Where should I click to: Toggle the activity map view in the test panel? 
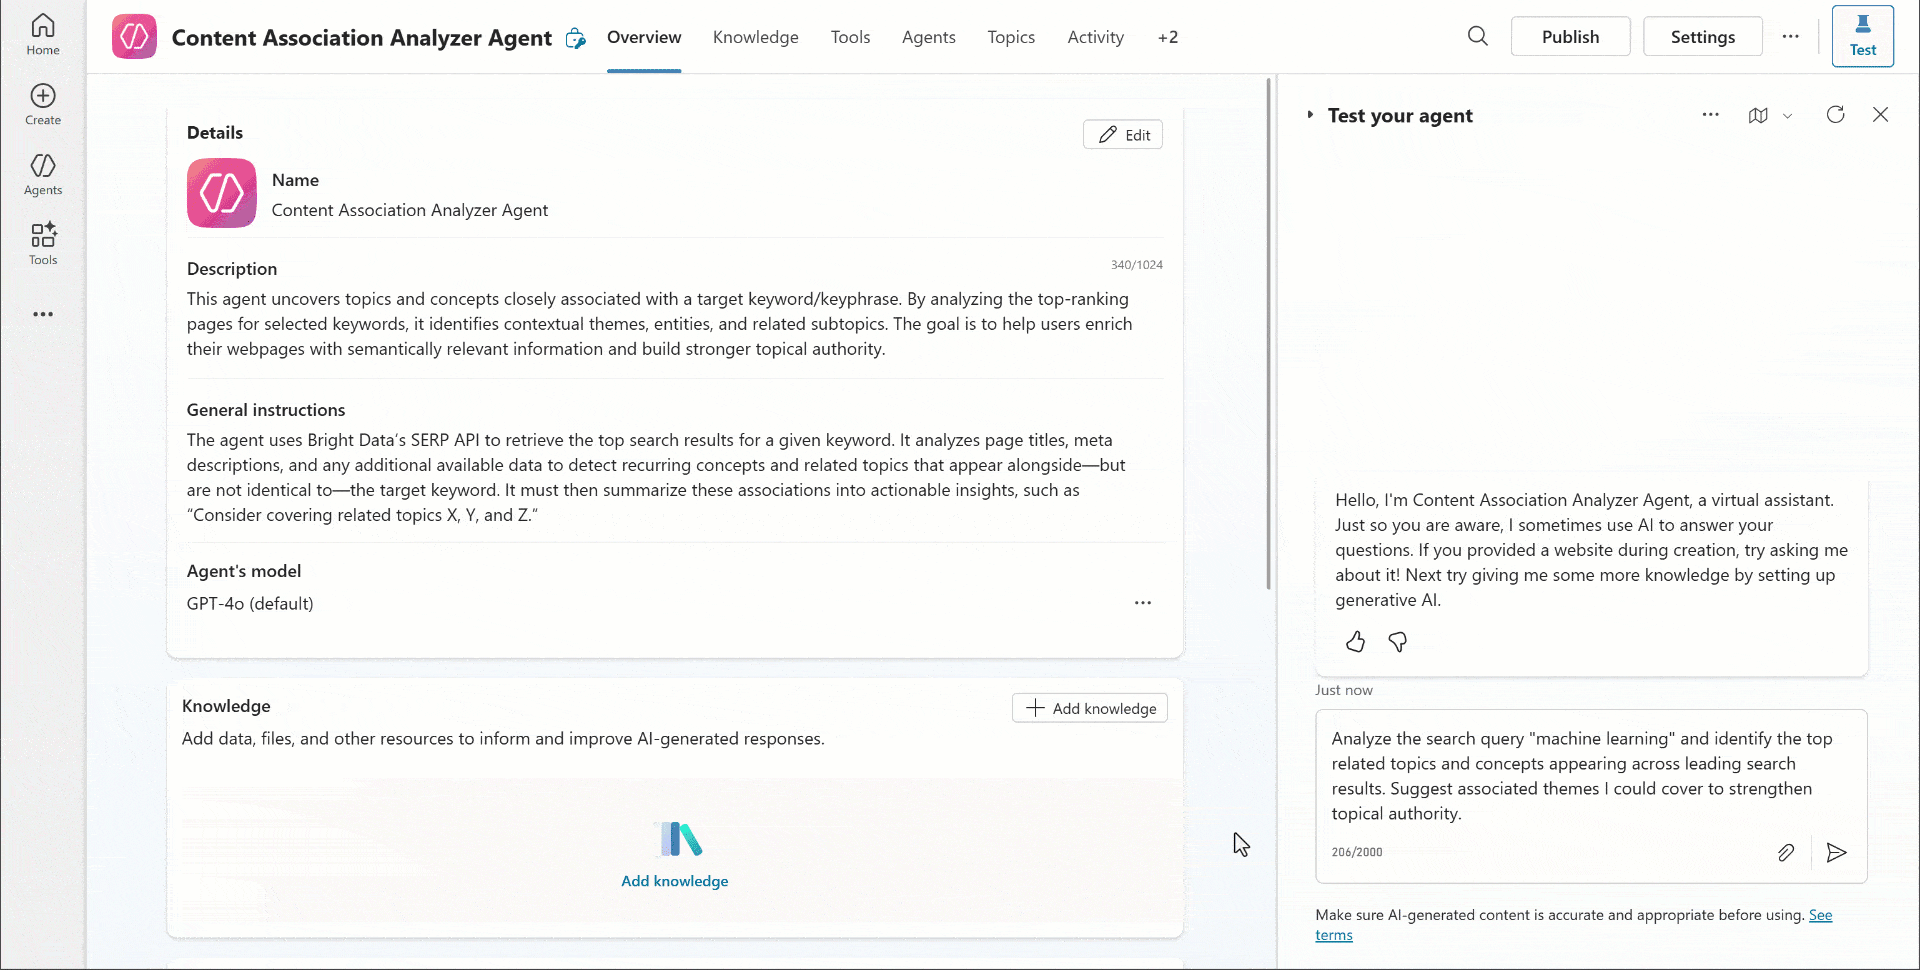tap(1759, 115)
